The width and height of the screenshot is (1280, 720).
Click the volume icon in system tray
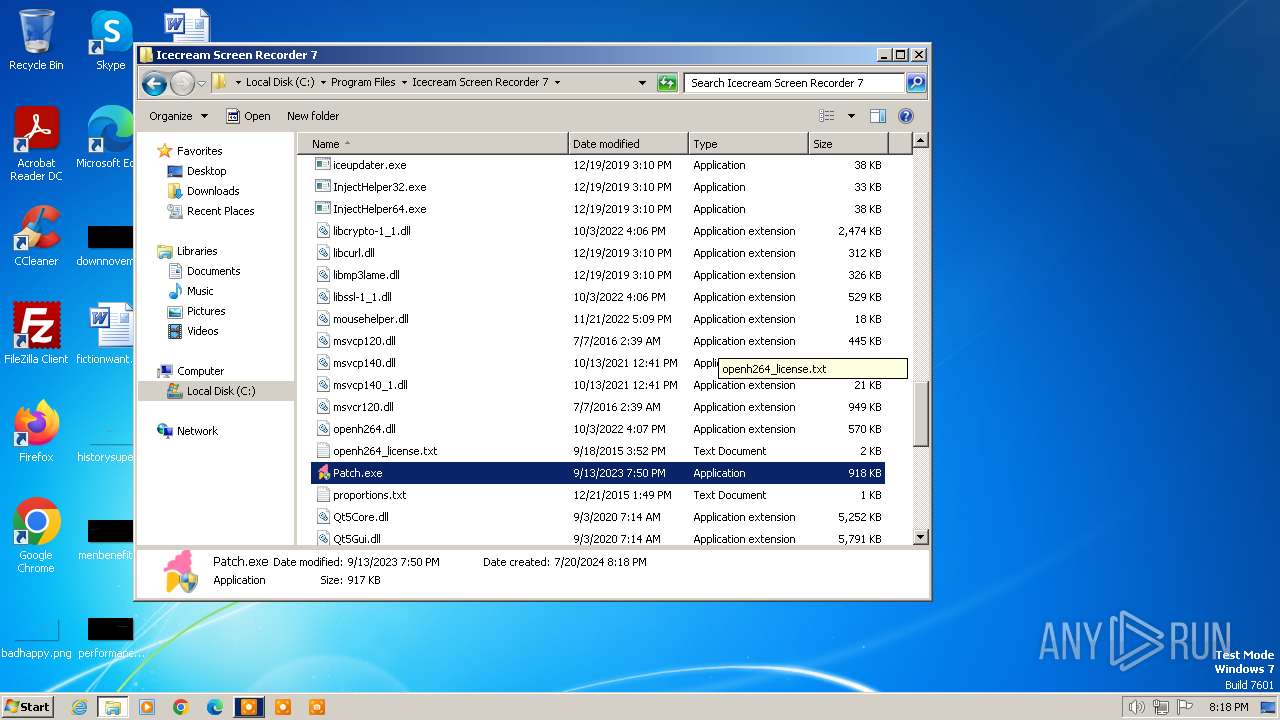[x=1136, y=707]
